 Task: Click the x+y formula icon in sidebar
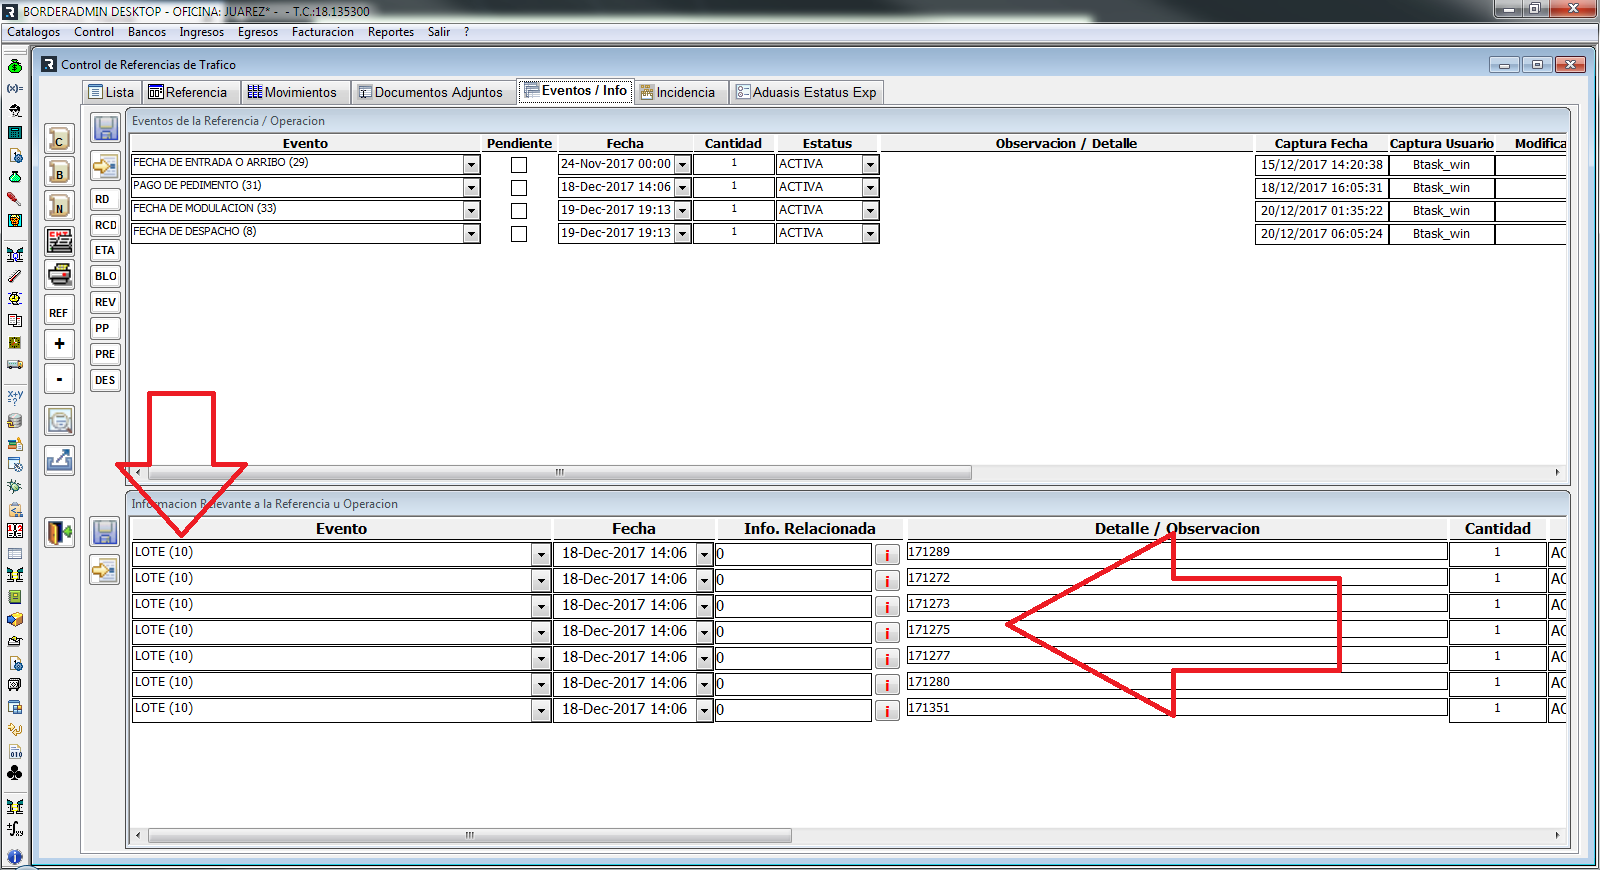(14, 397)
